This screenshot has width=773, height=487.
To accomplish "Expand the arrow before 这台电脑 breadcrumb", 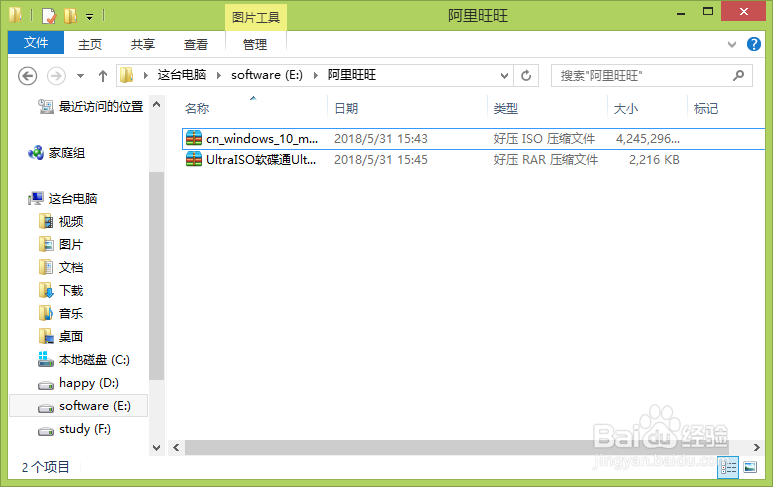I will pyautogui.click(x=145, y=75).
